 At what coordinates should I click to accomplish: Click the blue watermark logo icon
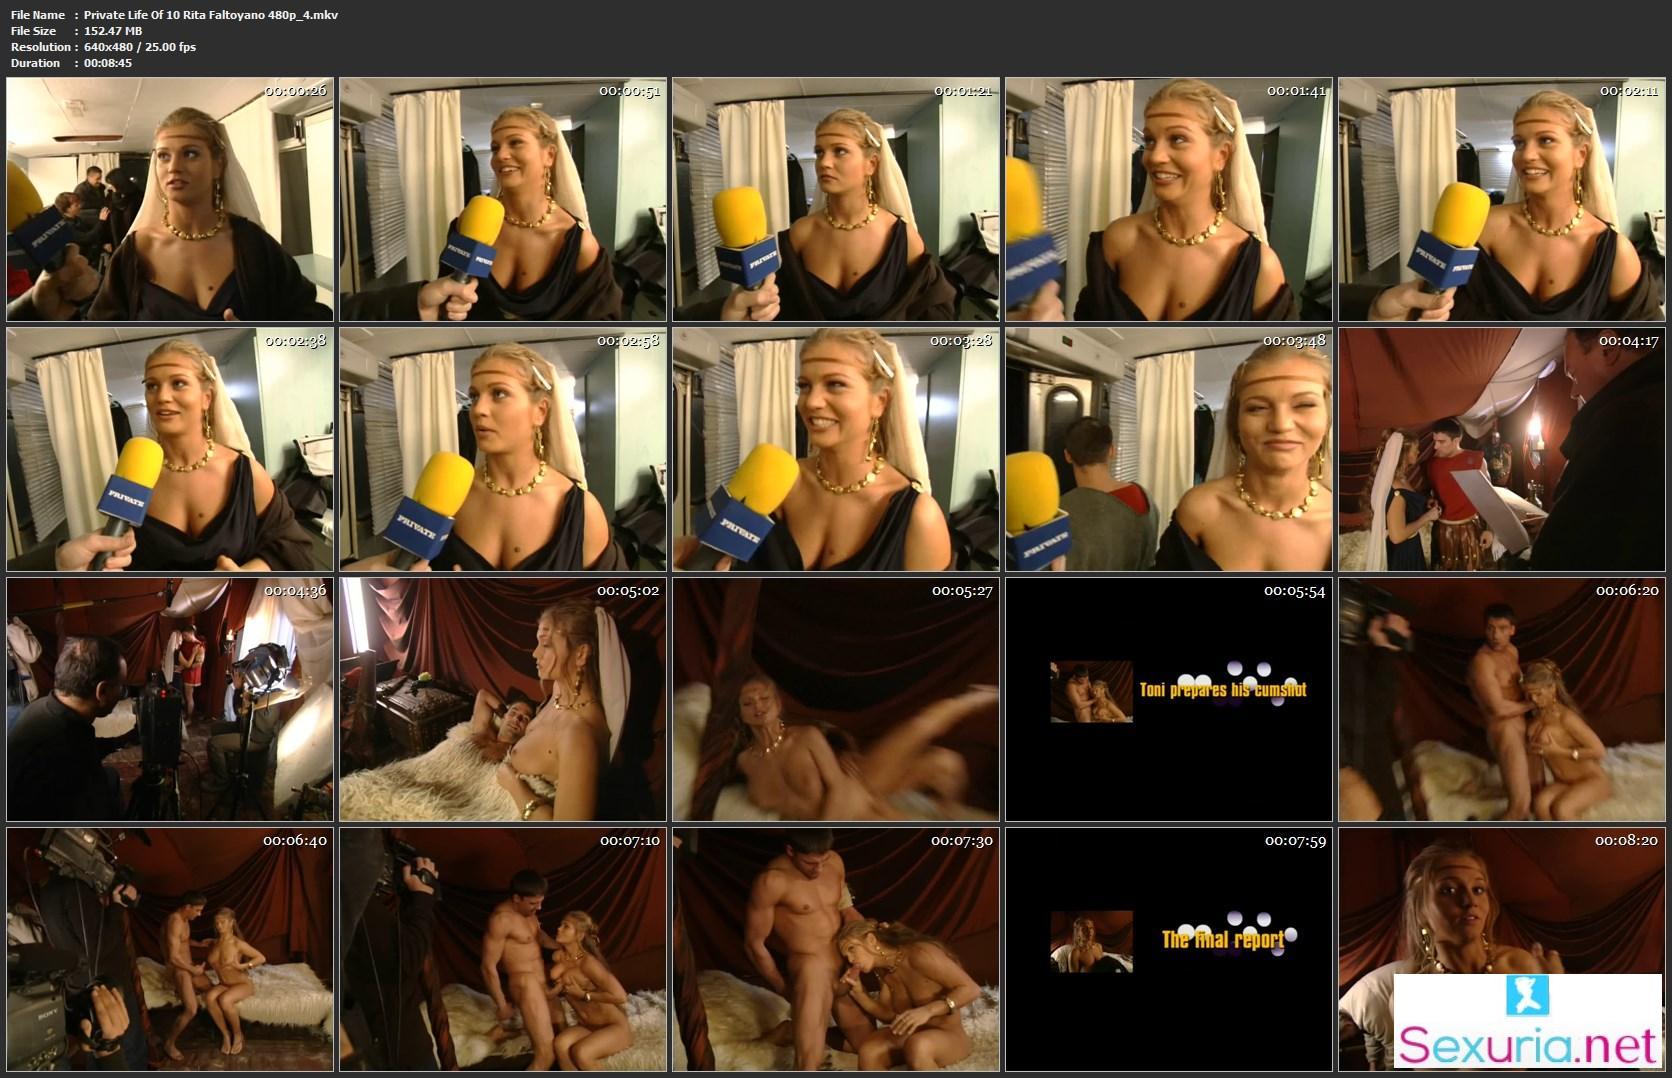[x=1527, y=996]
